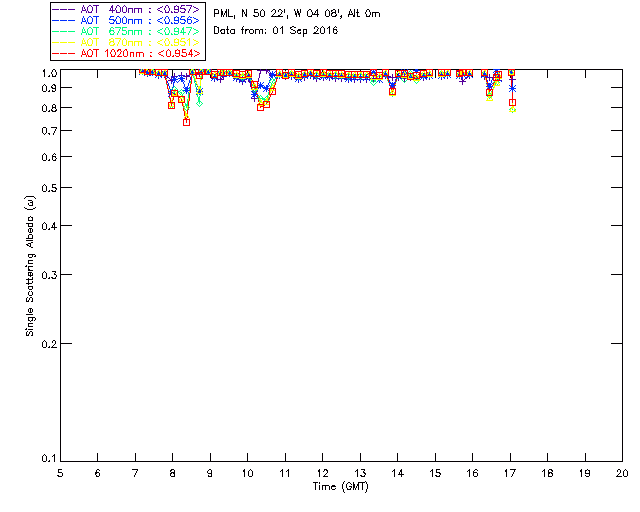Click the hour 10 x-axis label
The image size is (640, 512).
coord(247,473)
